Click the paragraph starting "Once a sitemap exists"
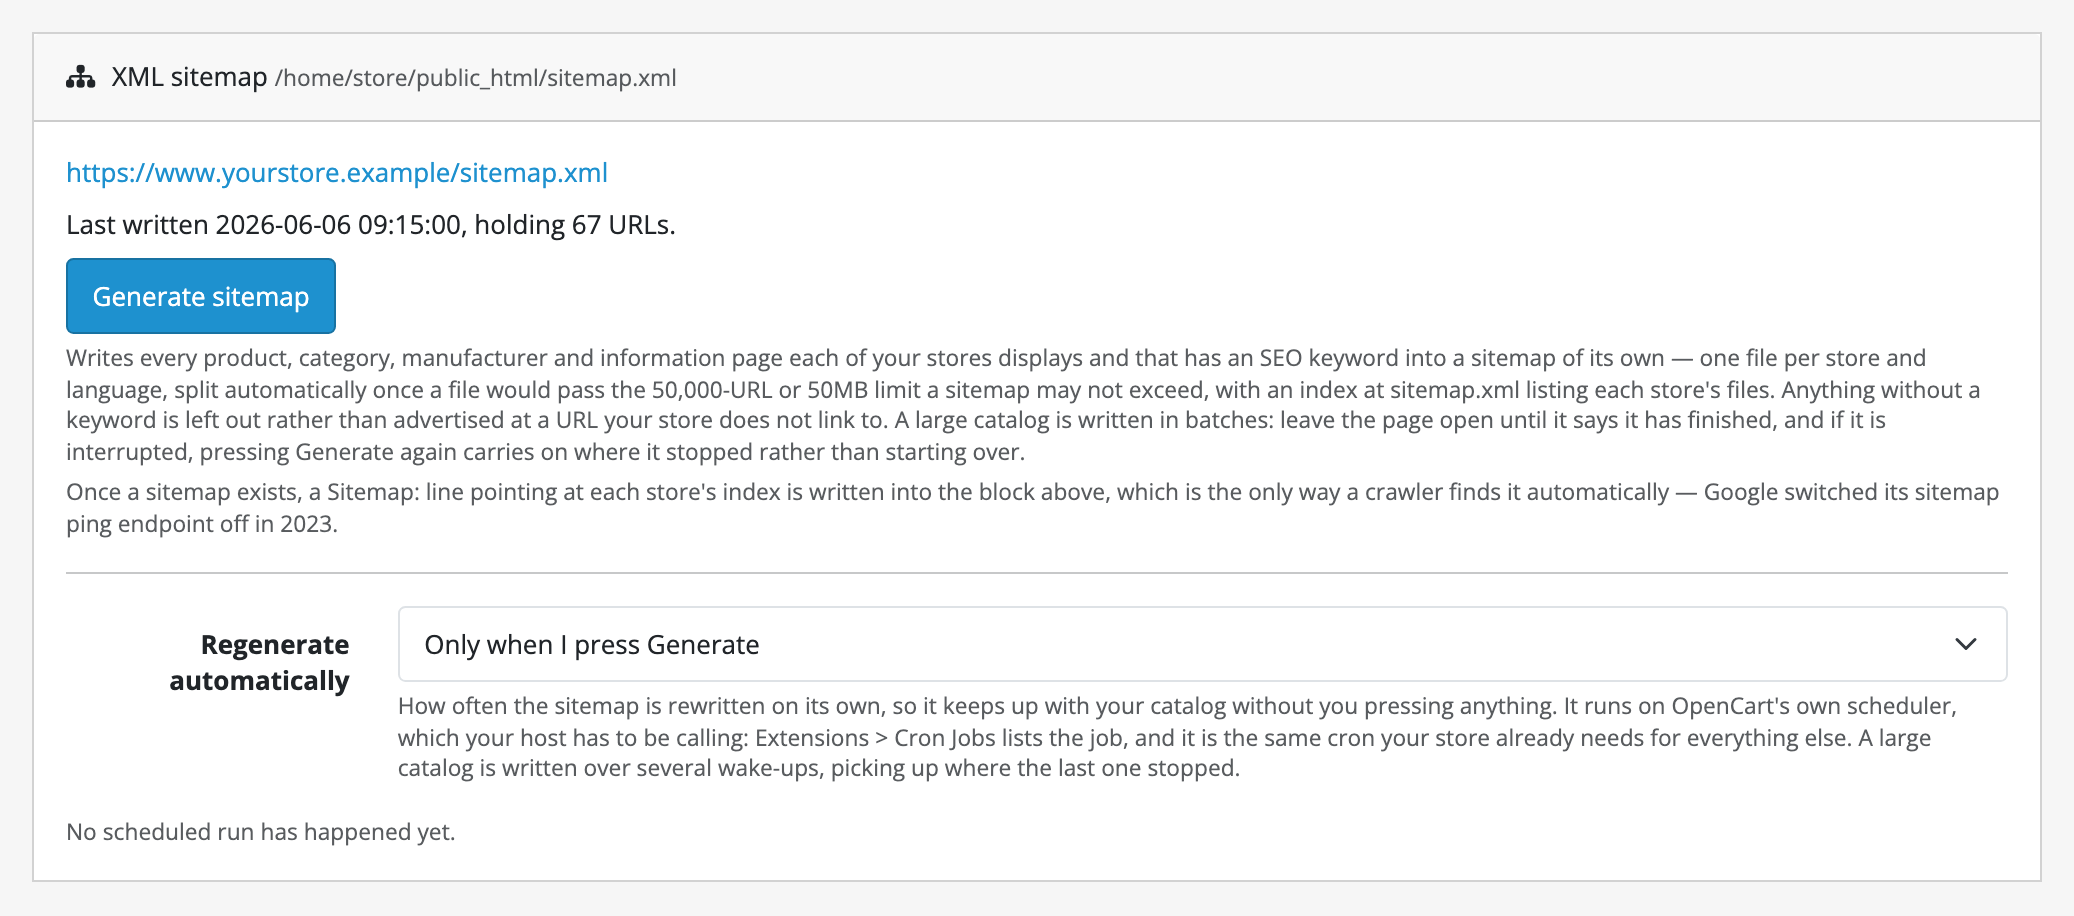Screen dimensions: 2074x916 tap(1033, 508)
